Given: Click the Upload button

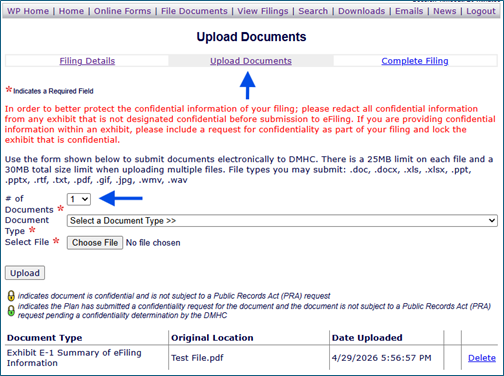Looking at the screenshot, I should (x=25, y=273).
